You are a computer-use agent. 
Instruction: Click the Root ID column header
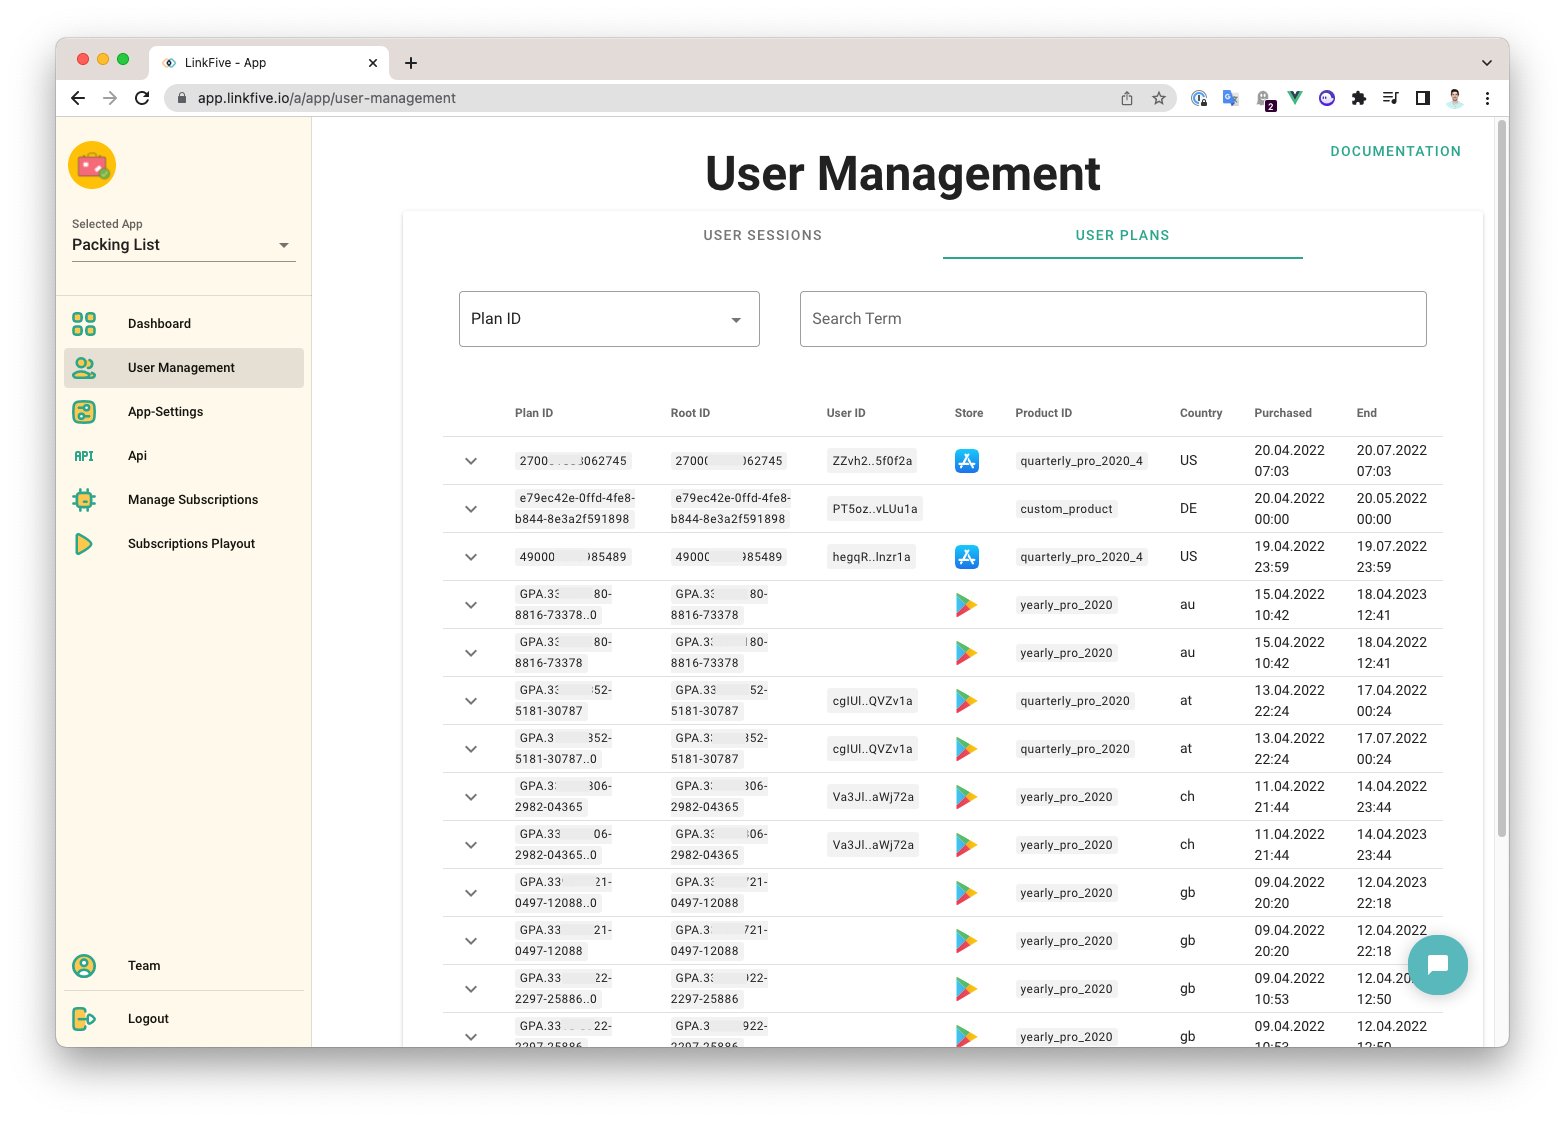[x=690, y=413]
